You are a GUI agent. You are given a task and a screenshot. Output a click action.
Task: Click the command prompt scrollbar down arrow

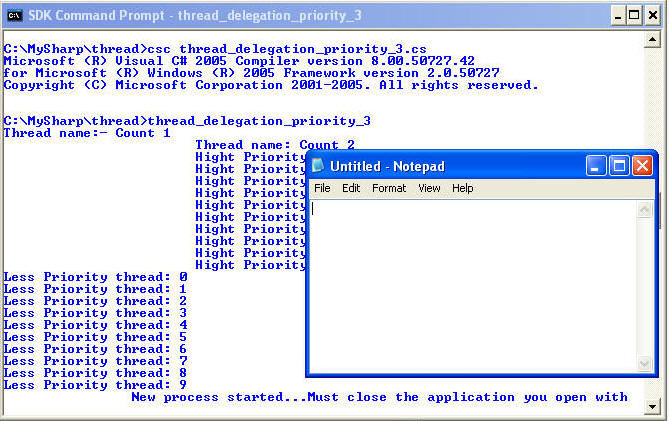point(653,405)
